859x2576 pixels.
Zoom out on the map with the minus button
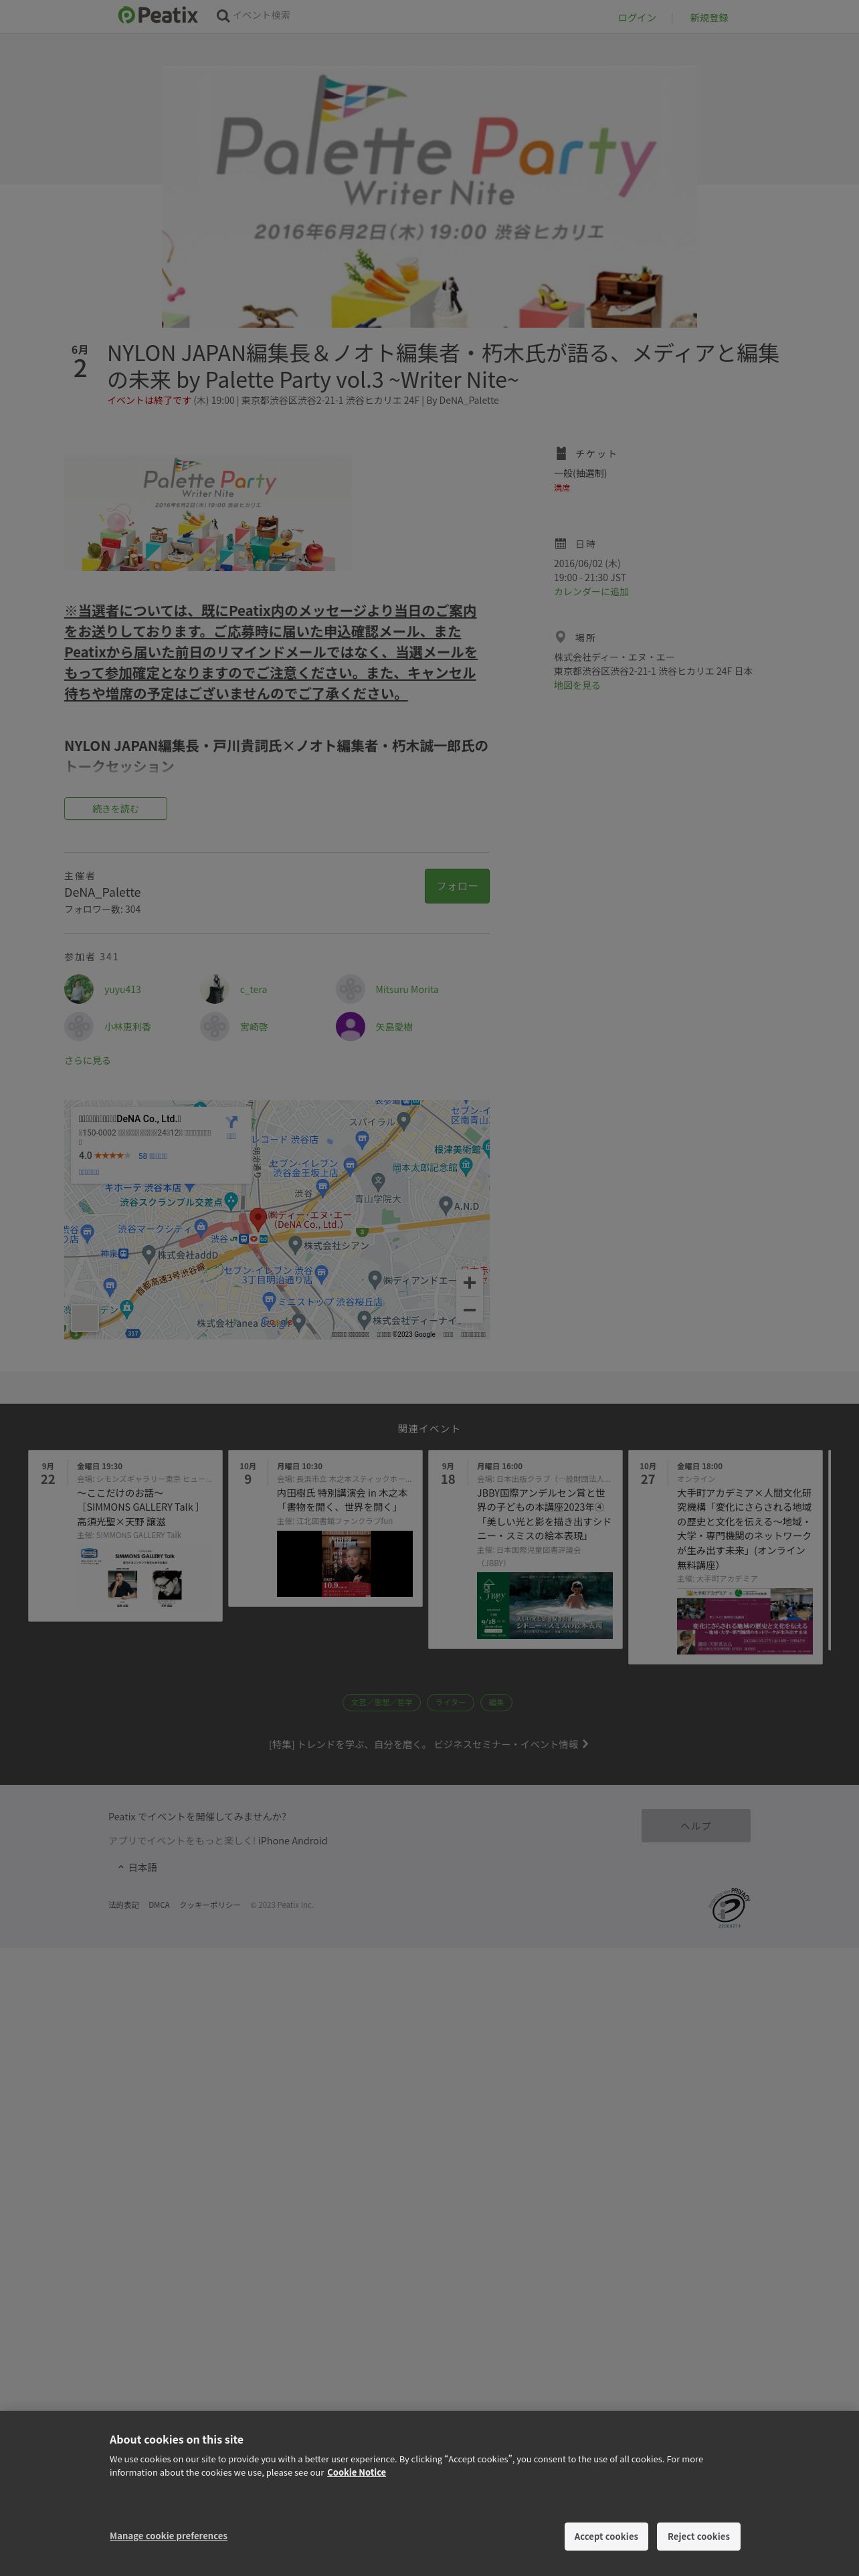(x=469, y=1309)
